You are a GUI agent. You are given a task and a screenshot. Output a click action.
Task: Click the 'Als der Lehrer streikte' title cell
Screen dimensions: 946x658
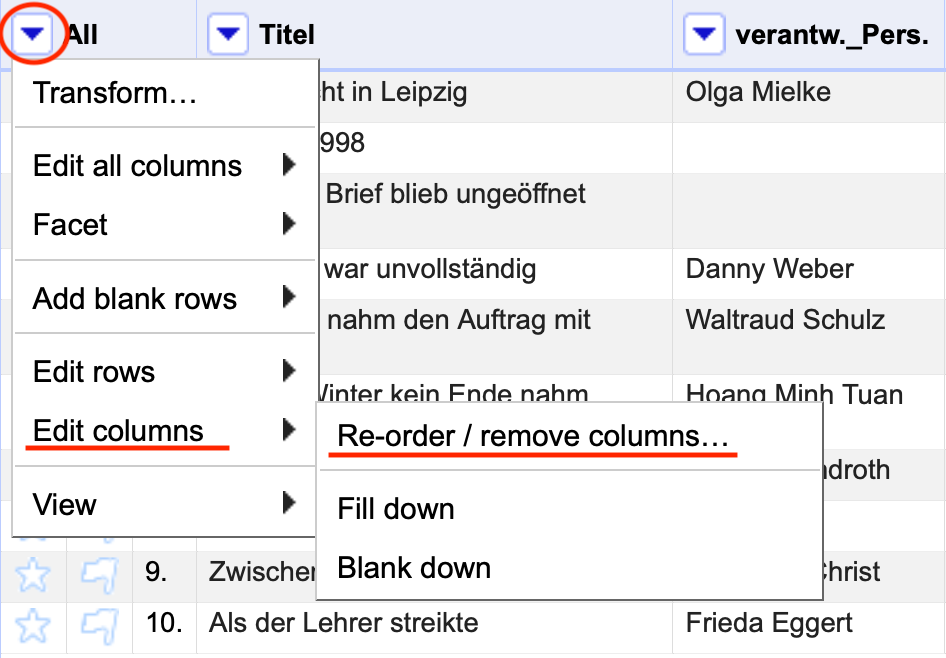[x=344, y=624]
